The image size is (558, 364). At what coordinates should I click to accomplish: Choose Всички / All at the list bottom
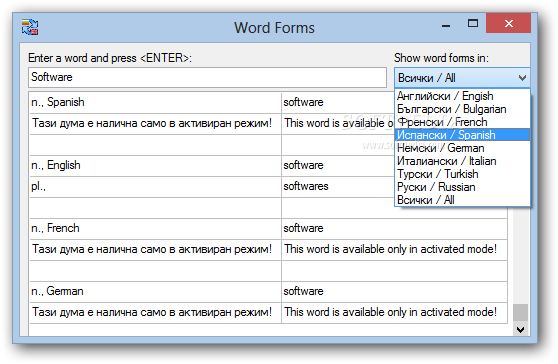pyautogui.click(x=462, y=200)
